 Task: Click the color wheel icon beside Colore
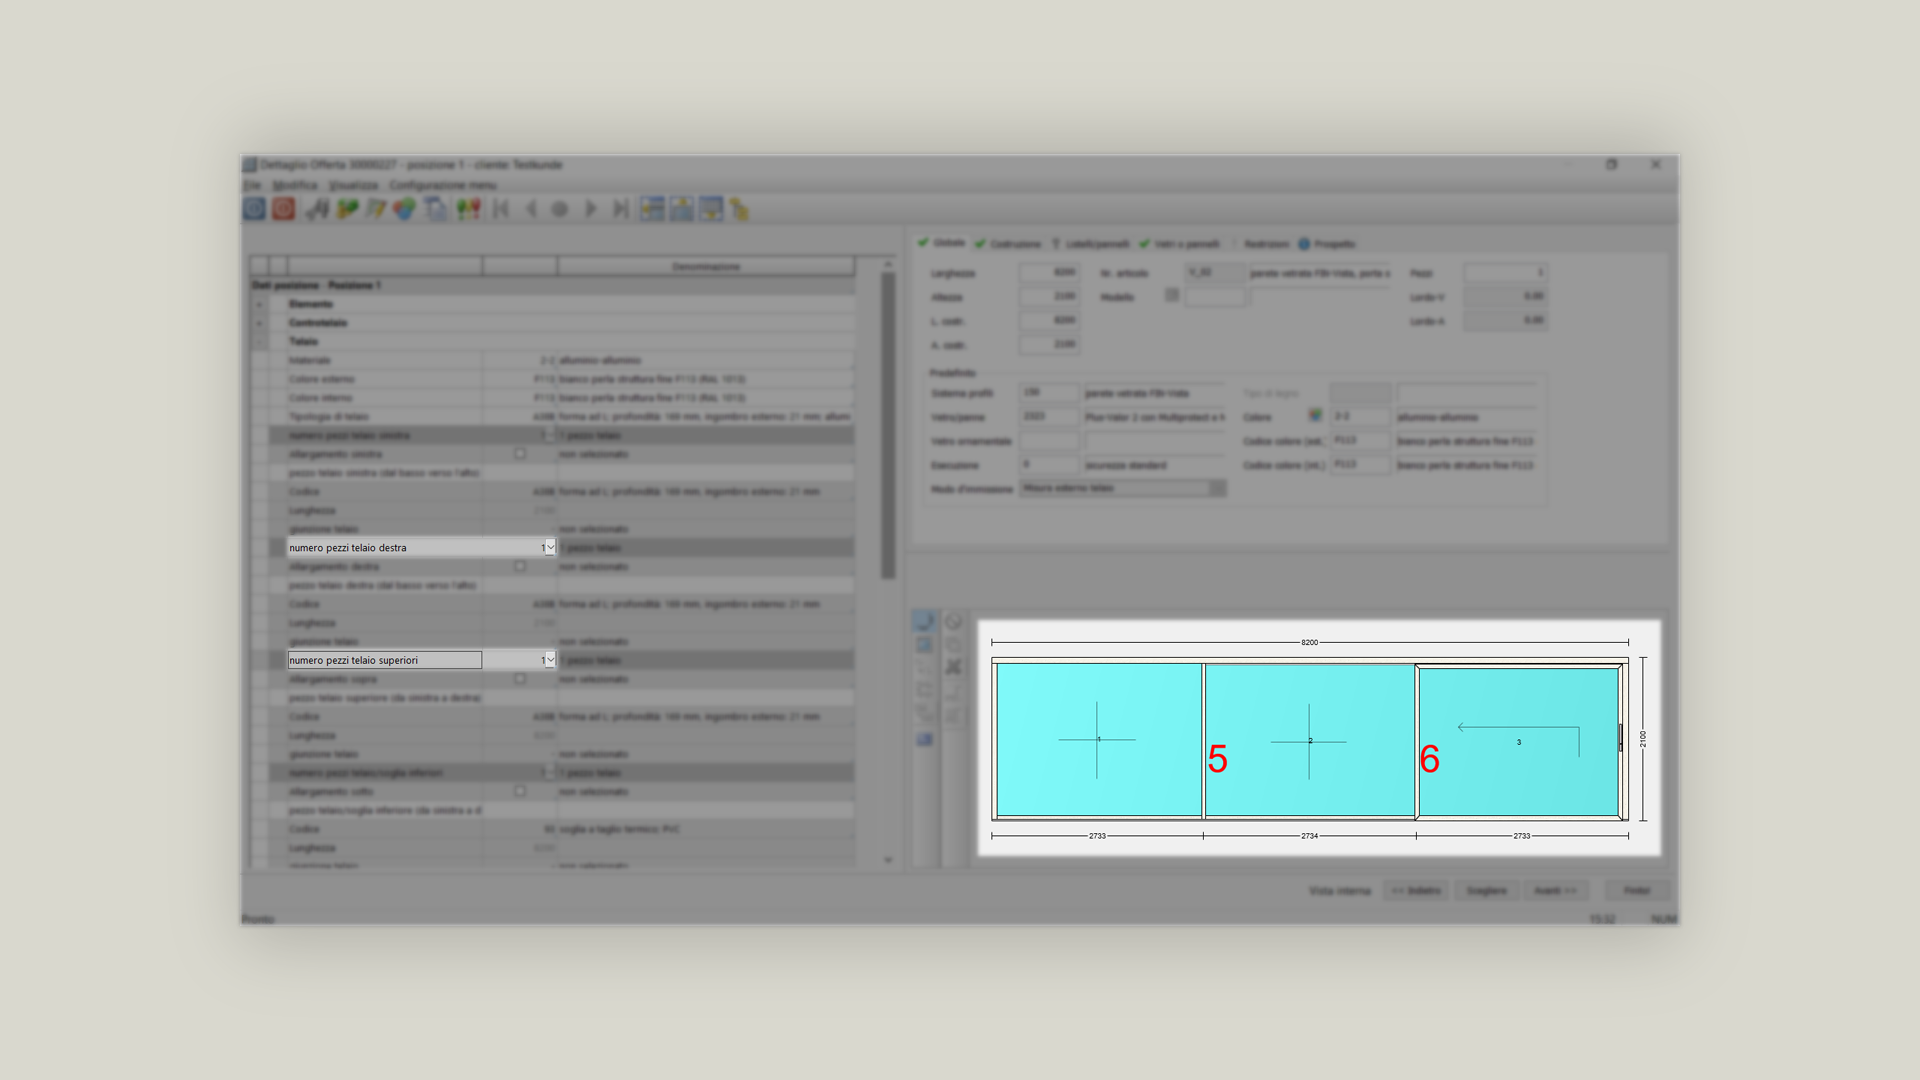click(1315, 415)
